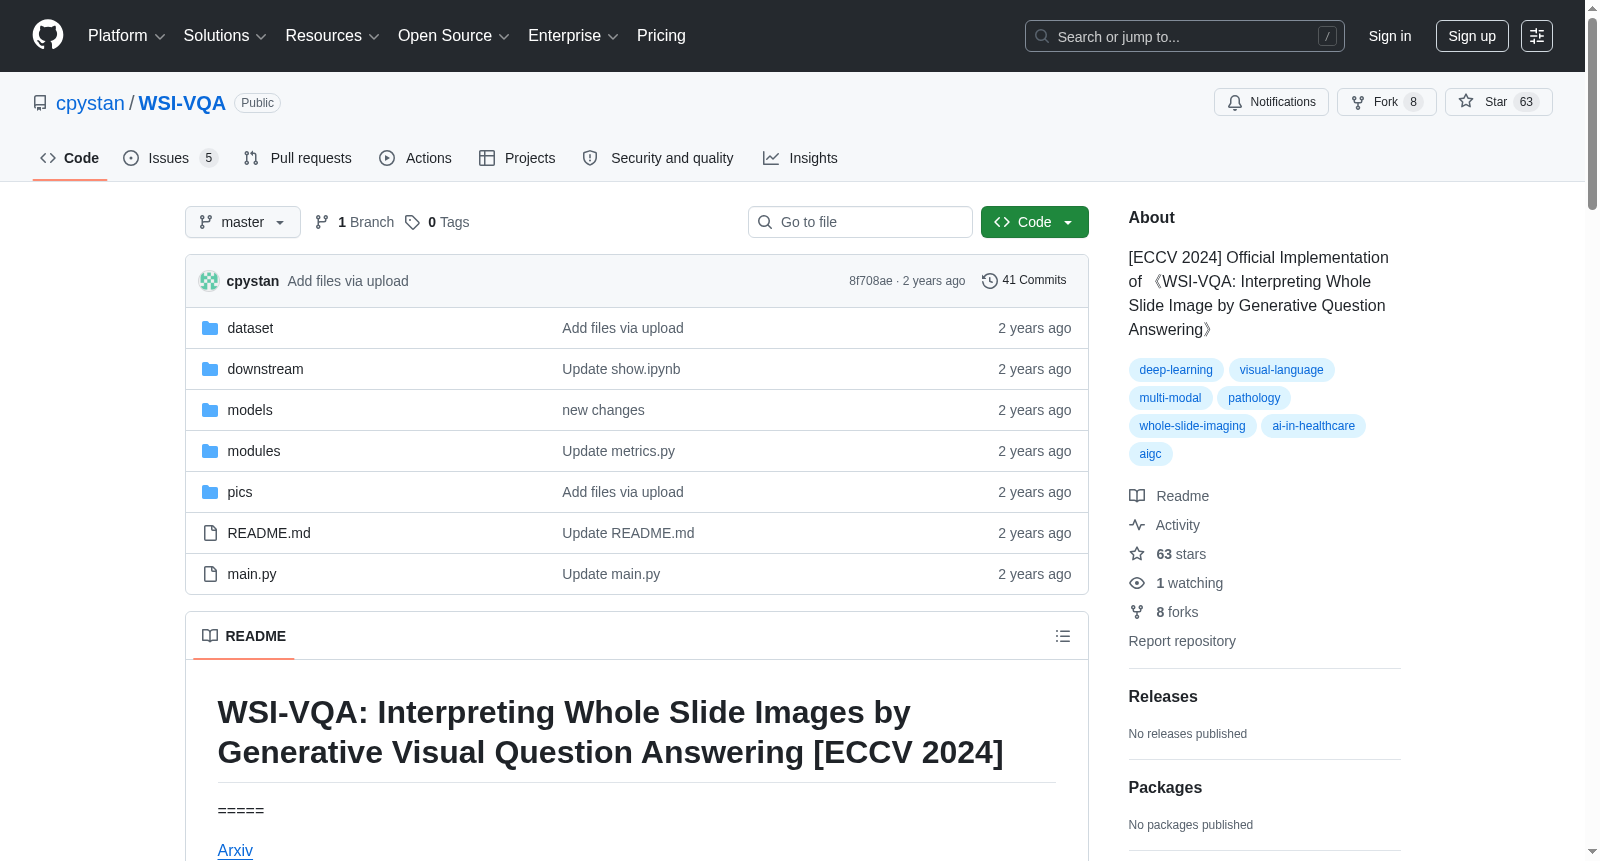Open the command palette icon in header
This screenshot has height=861, width=1600.
pyautogui.click(x=1536, y=36)
